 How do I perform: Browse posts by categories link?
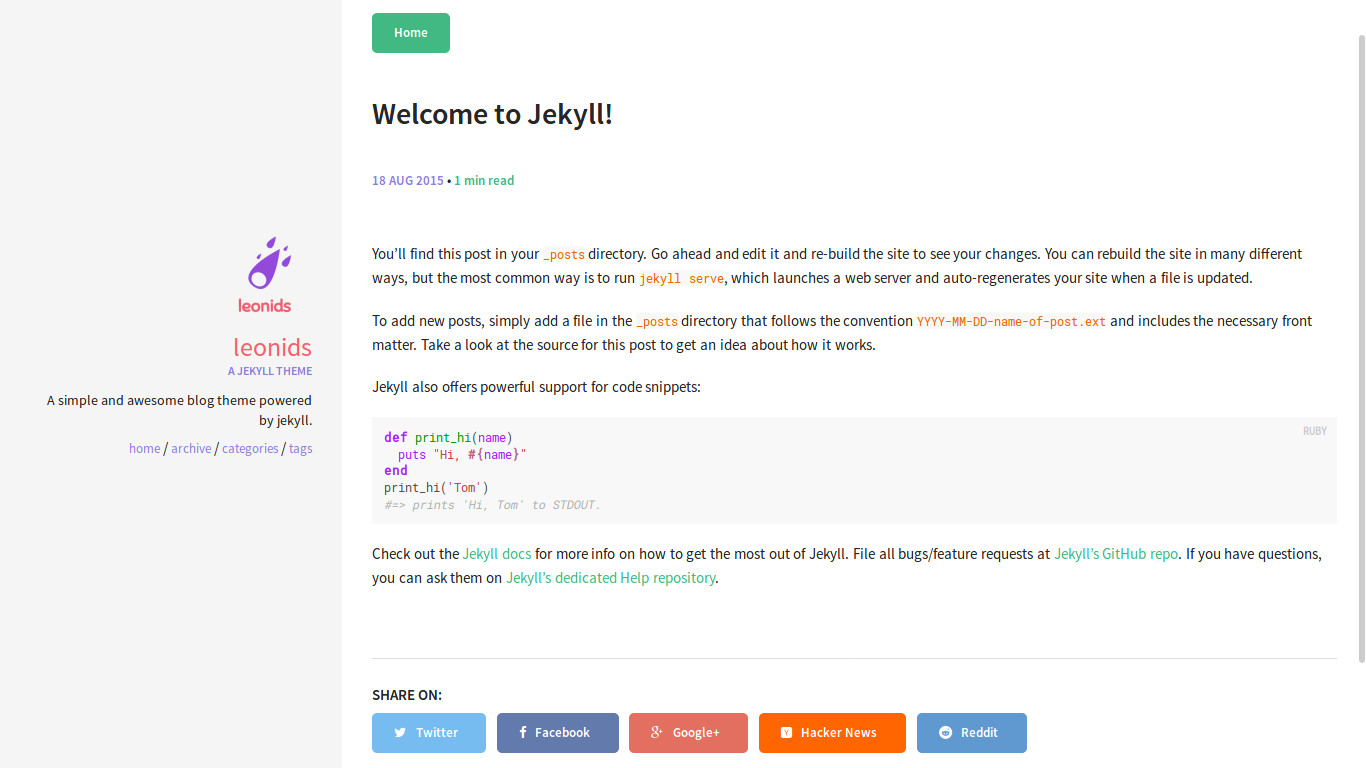pyautogui.click(x=250, y=448)
